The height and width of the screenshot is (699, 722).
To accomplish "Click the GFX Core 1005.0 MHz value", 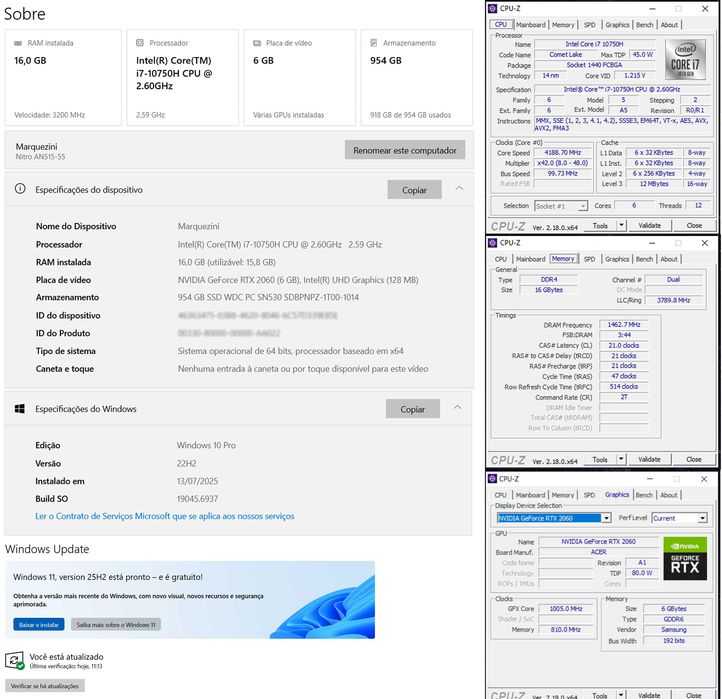I will (x=566, y=609).
